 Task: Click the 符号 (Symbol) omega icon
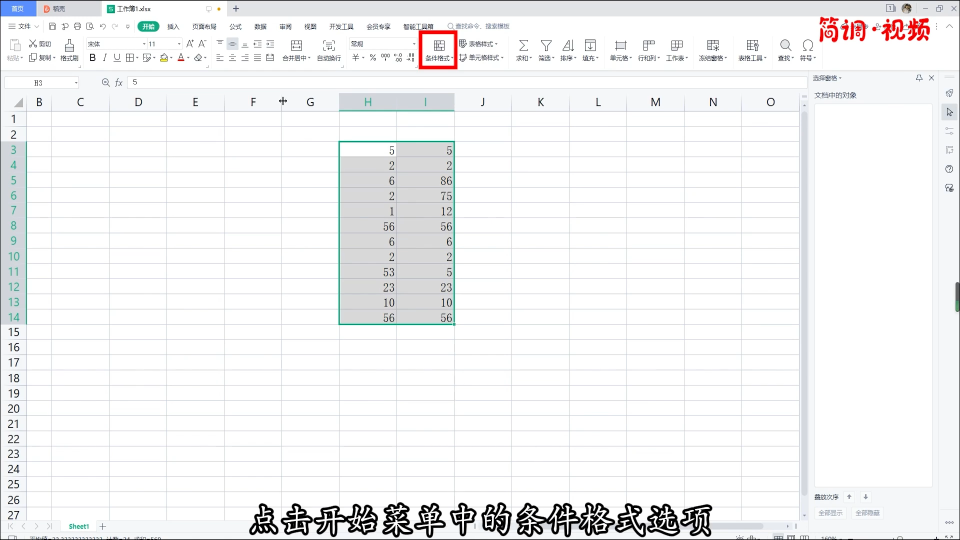tap(807, 46)
